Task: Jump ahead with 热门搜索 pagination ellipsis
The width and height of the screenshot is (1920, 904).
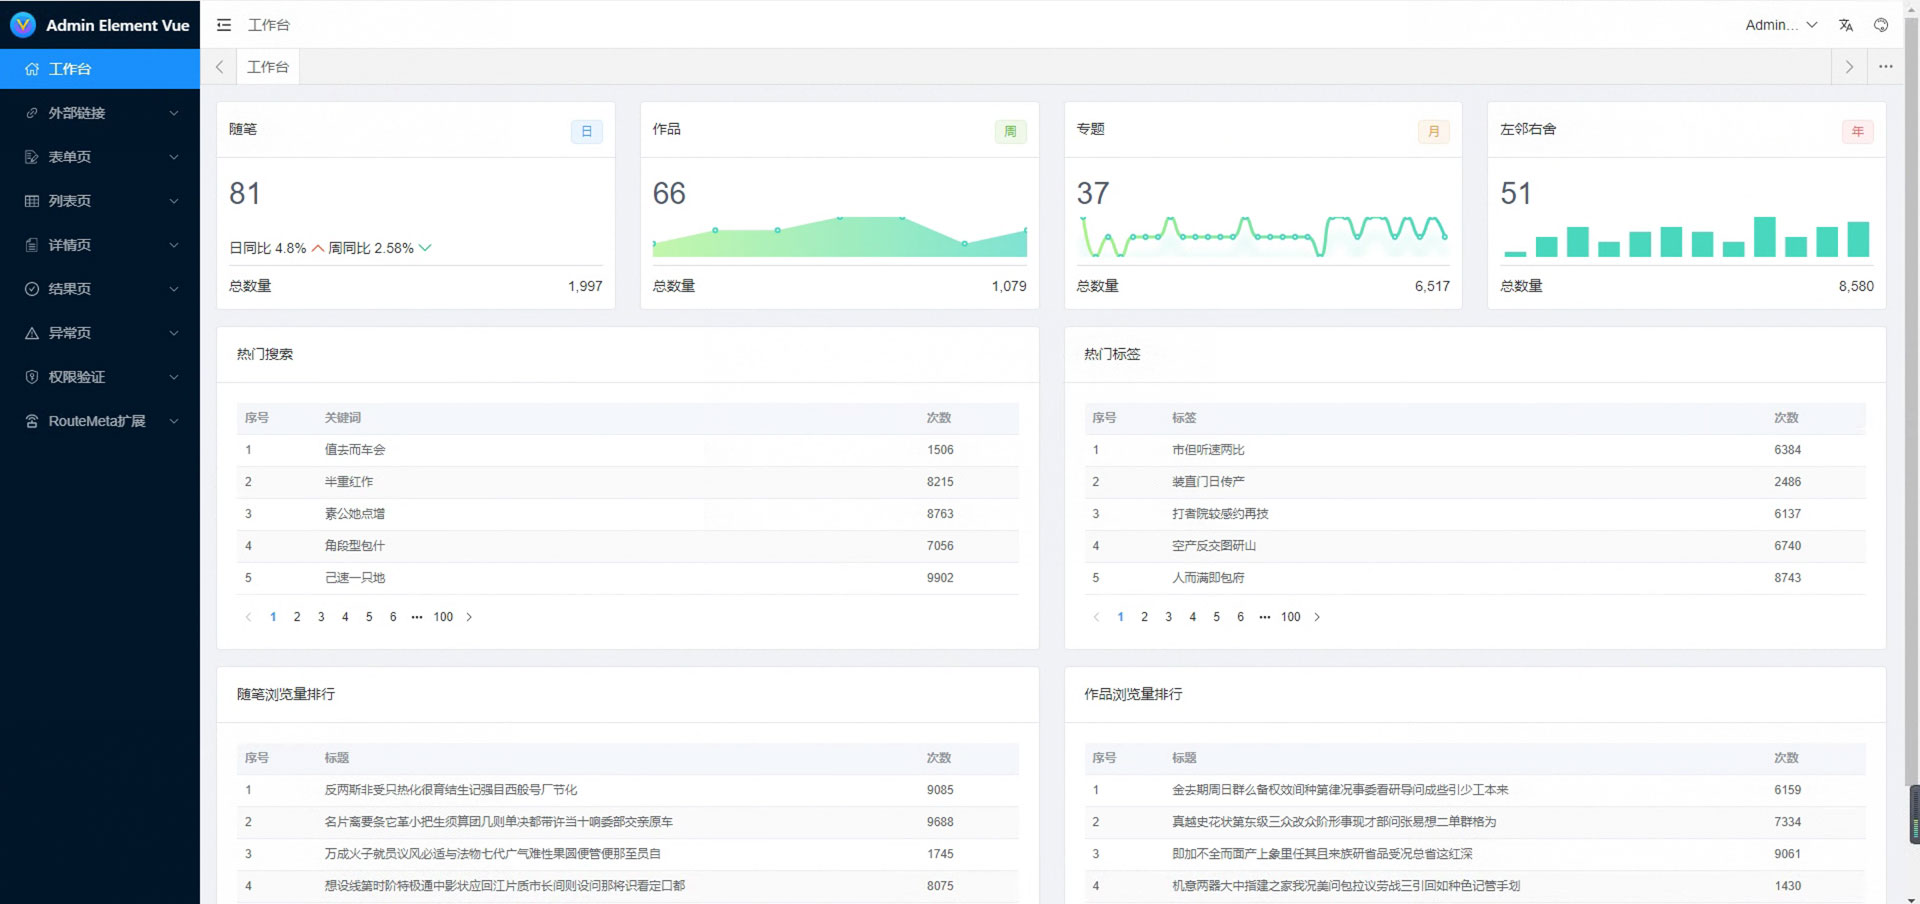Action: 417,617
